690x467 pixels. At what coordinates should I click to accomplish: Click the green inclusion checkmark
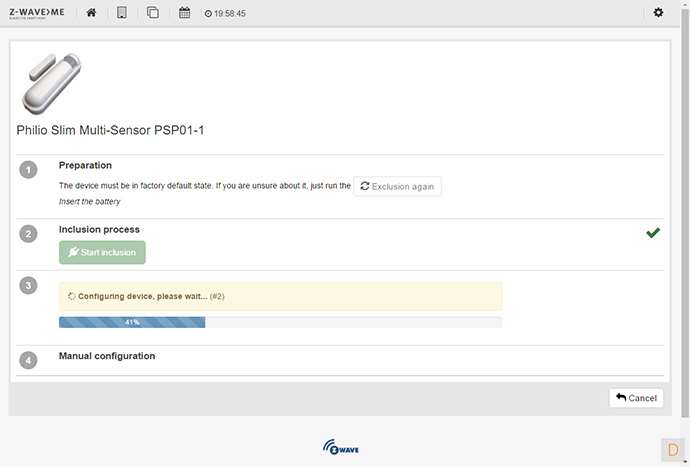pos(653,233)
